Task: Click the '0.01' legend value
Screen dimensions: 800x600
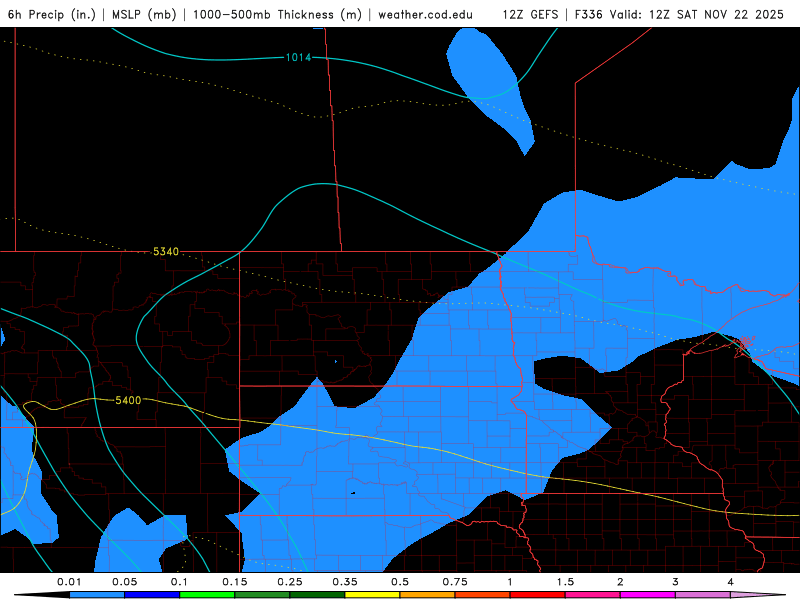Action: click(x=69, y=582)
